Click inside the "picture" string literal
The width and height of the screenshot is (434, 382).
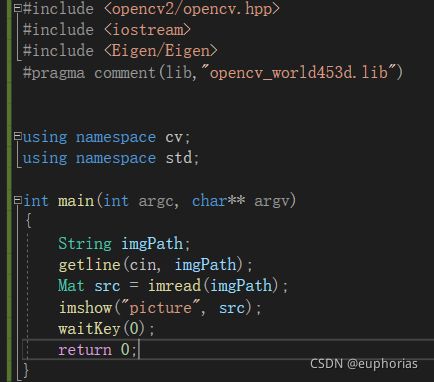161,307
